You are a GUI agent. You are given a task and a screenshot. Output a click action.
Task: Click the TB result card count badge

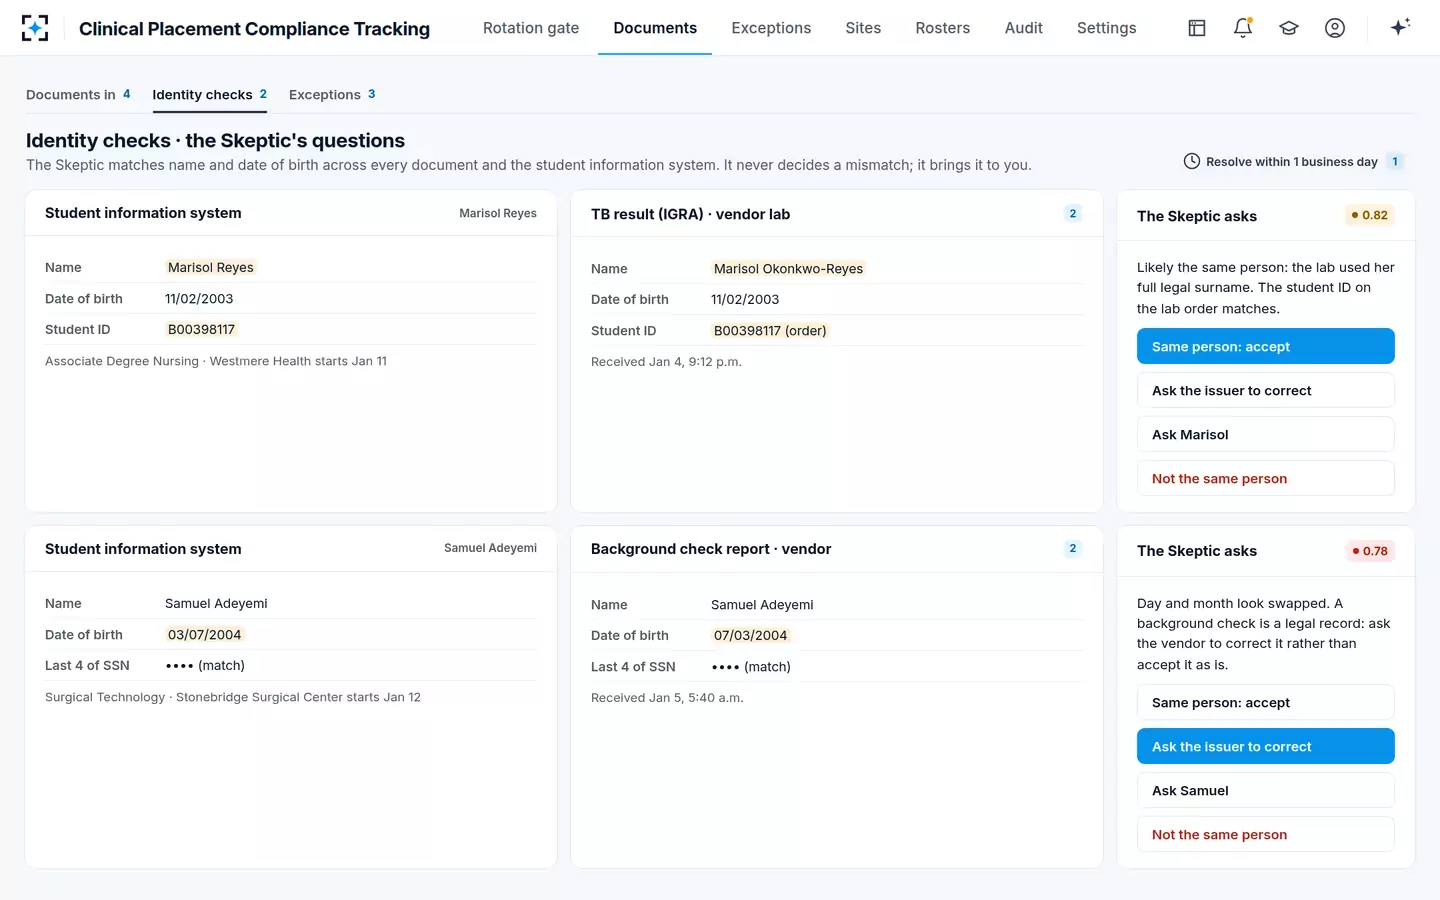(x=1073, y=213)
